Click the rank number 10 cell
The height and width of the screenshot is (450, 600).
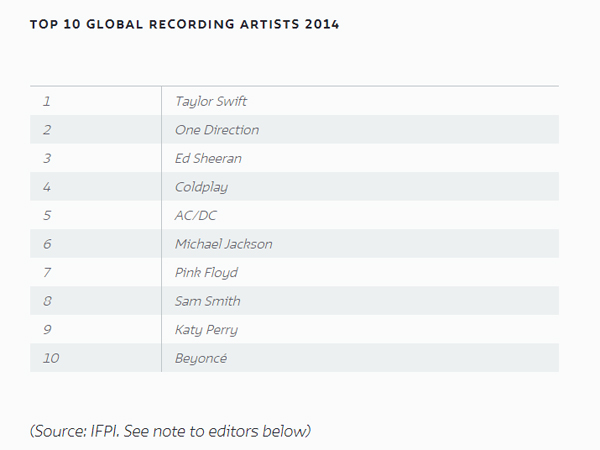(51, 358)
